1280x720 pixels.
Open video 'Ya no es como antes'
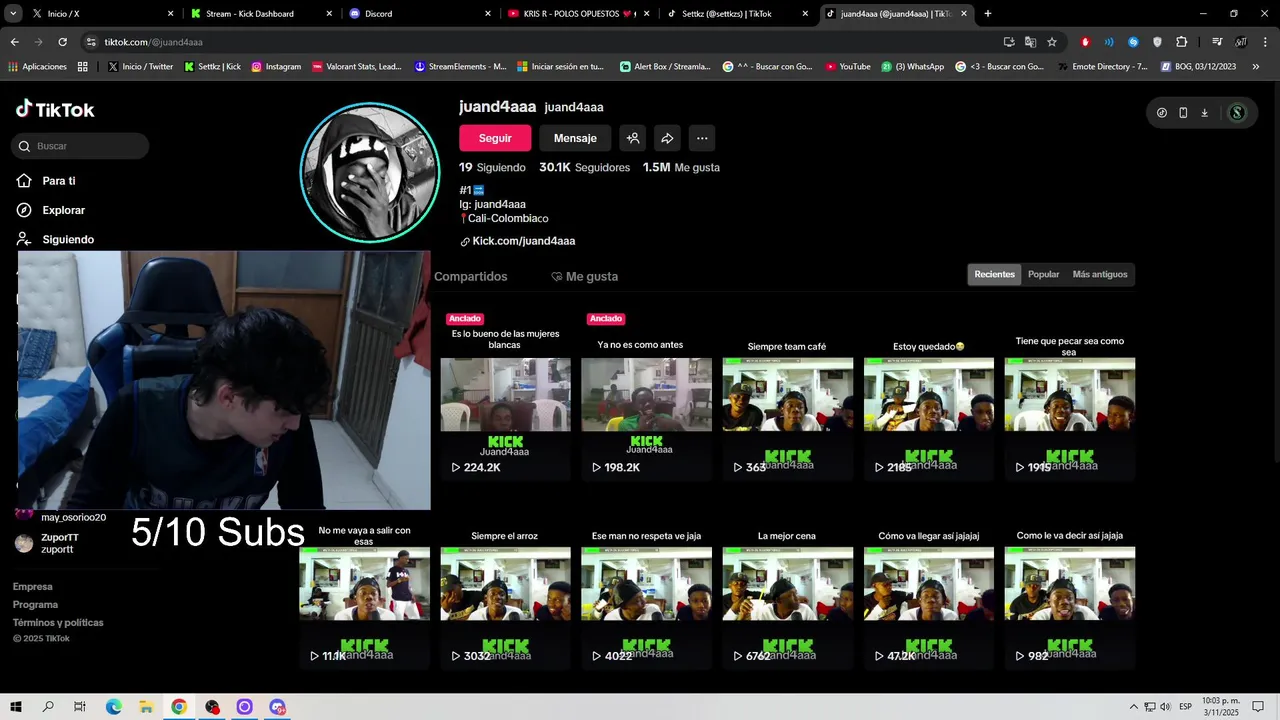646,395
